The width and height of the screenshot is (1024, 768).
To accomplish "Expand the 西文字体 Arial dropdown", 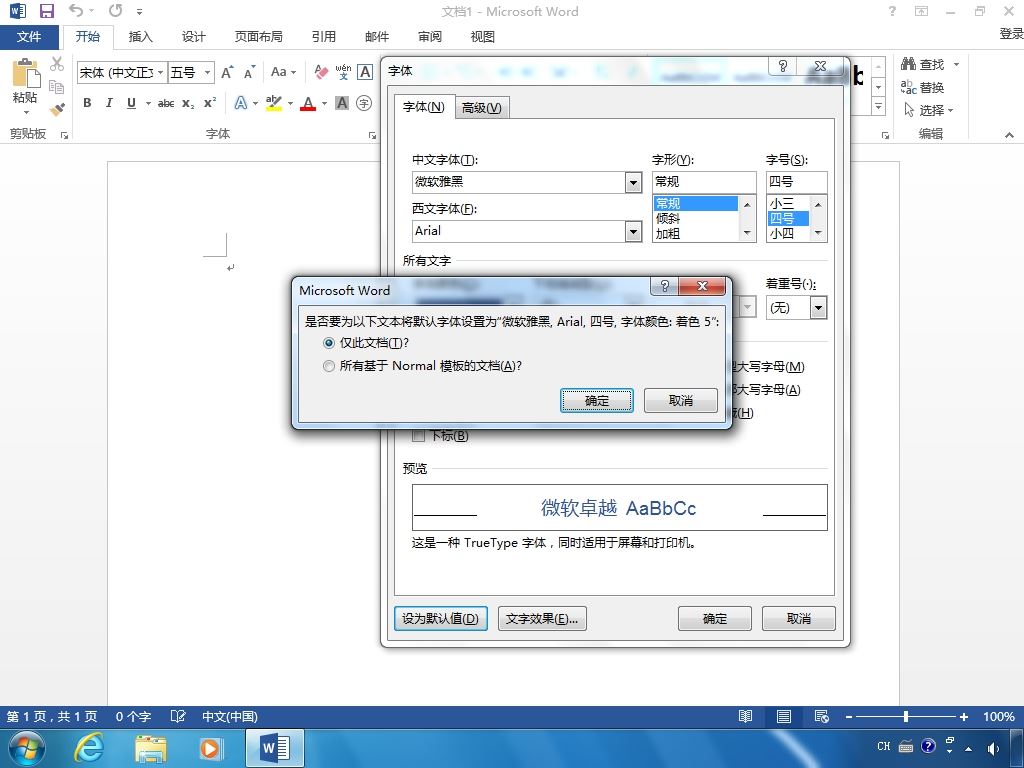I will (633, 232).
